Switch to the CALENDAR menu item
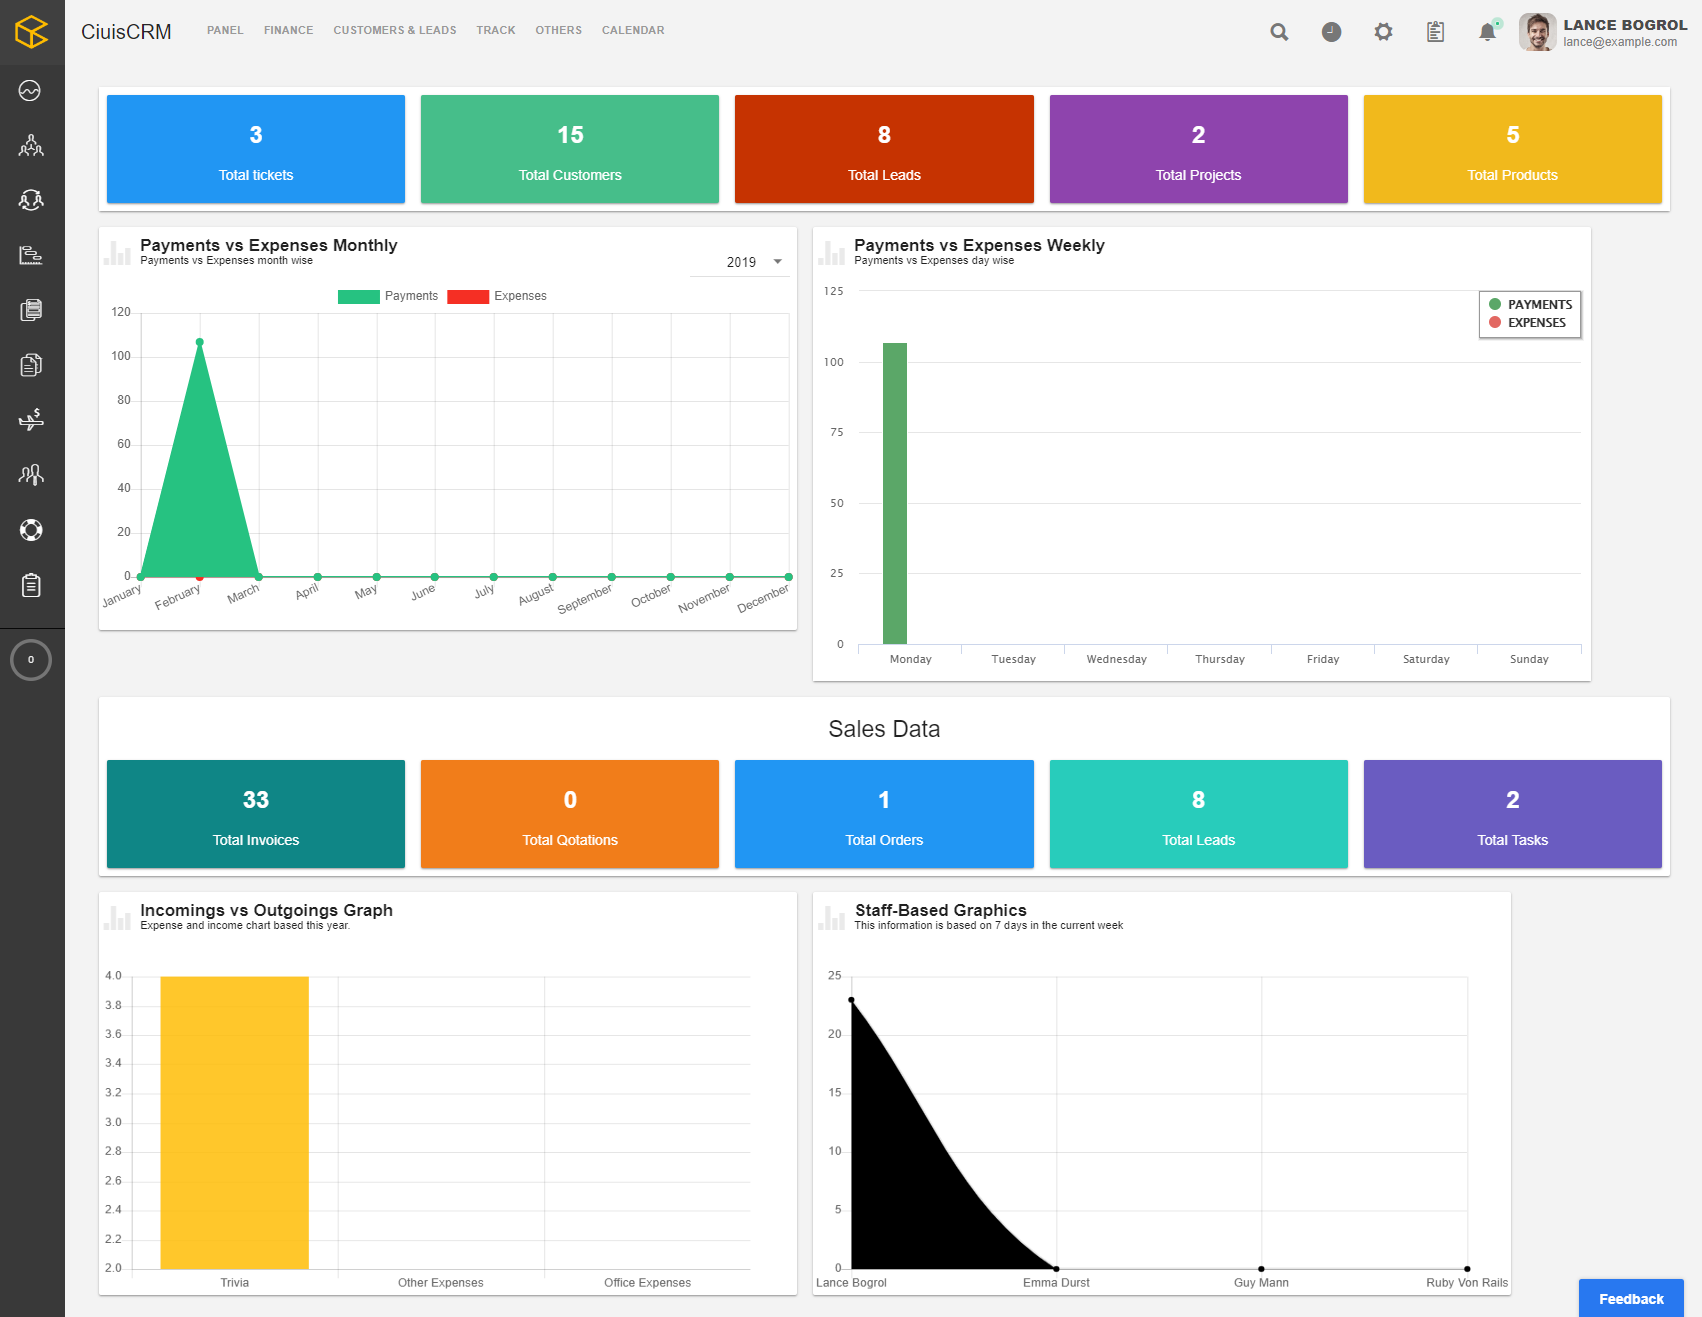The height and width of the screenshot is (1317, 1702). [632, 30]
